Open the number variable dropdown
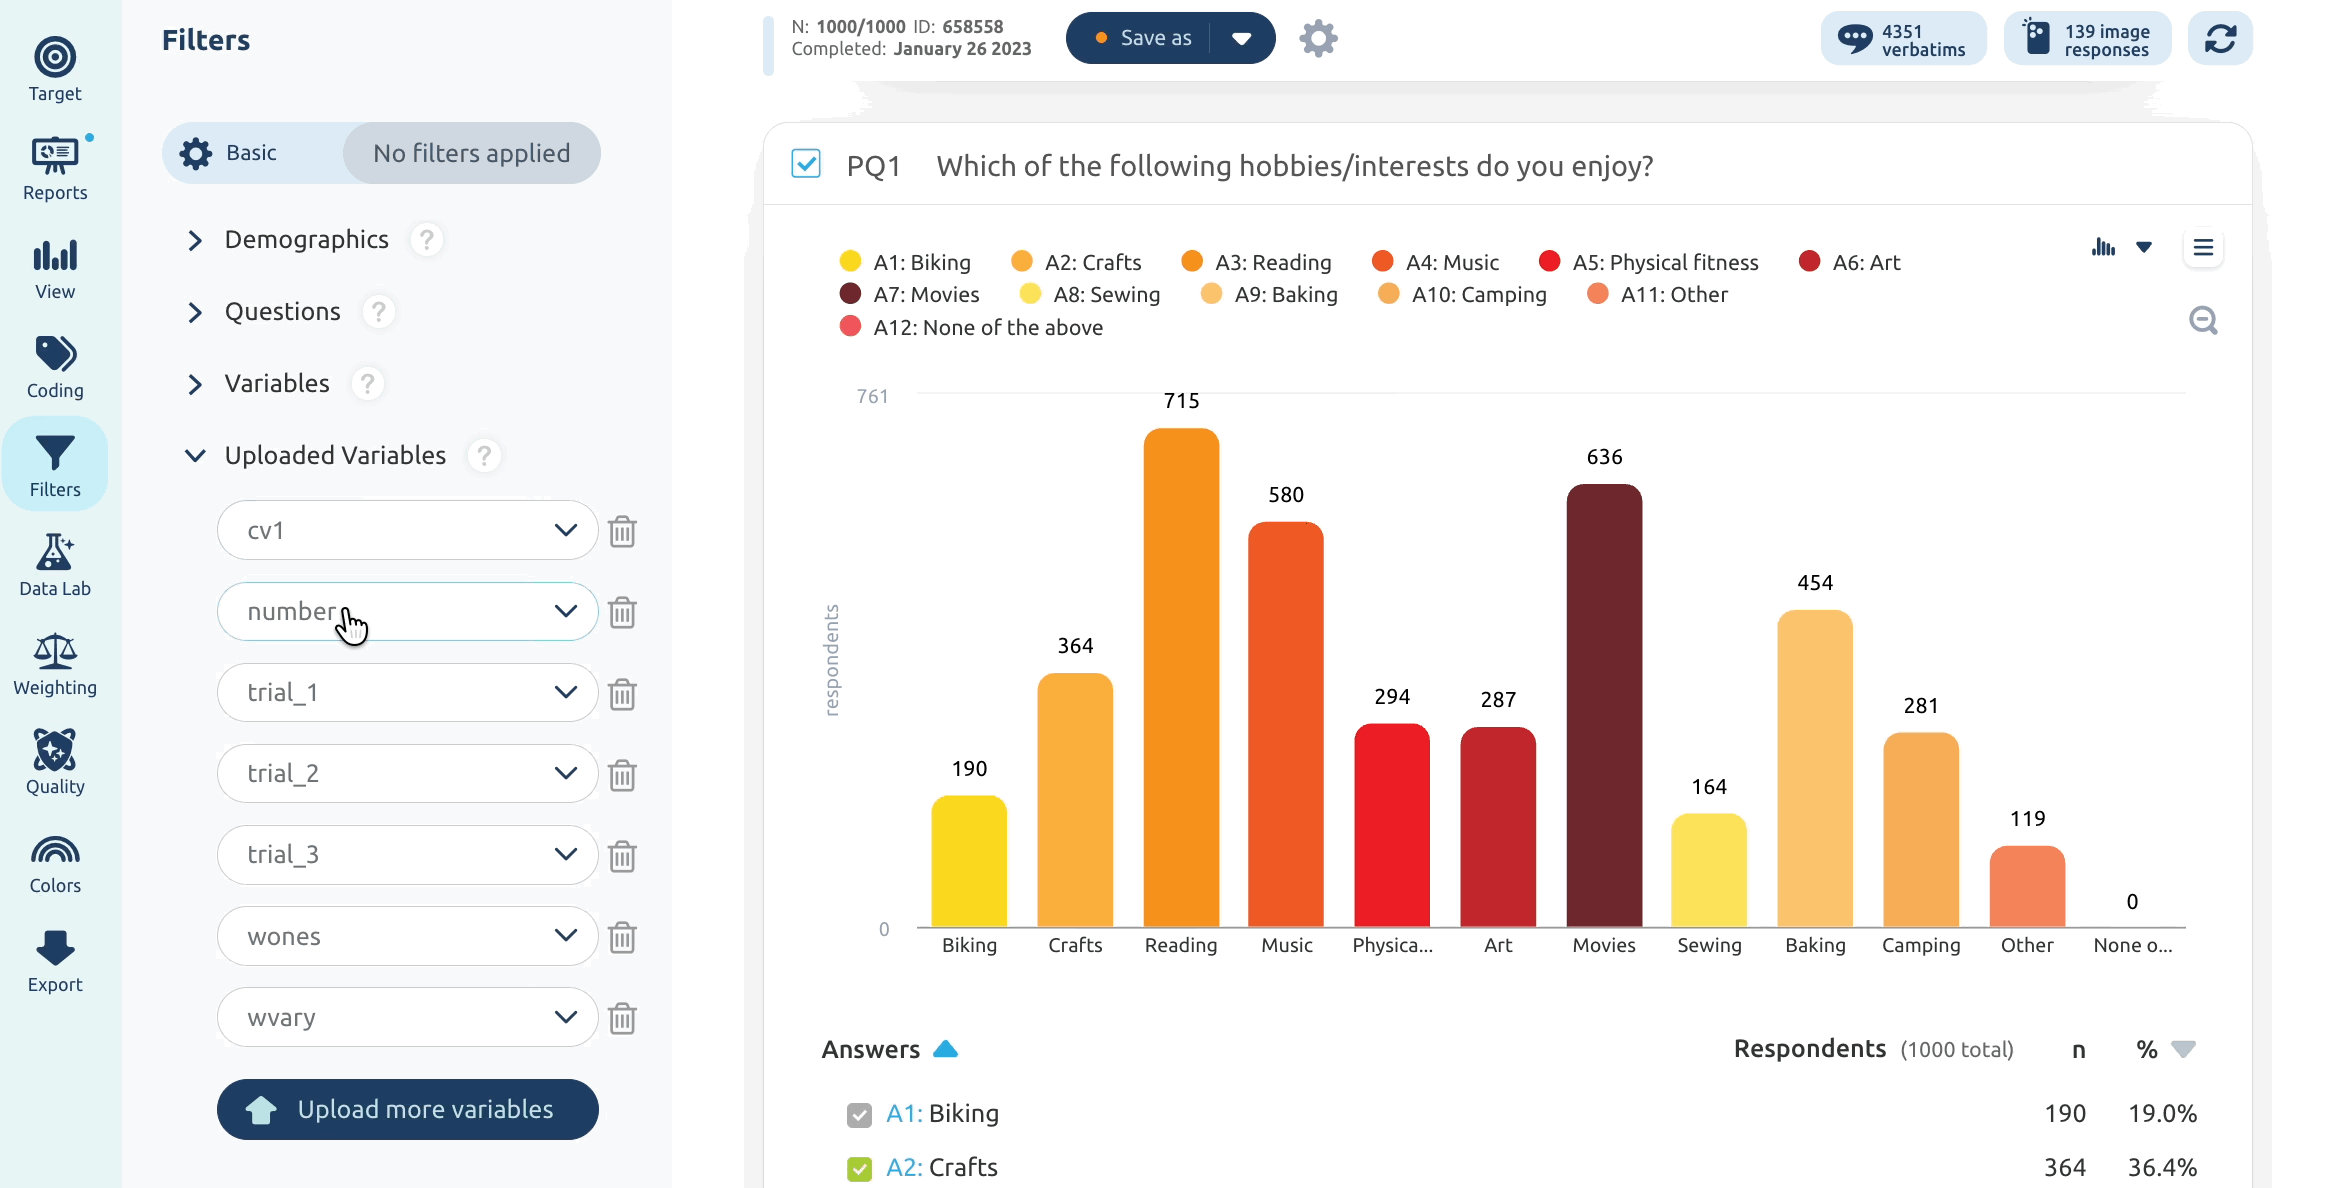This screenshot has width=2328, height=1188. click(407, 612)
